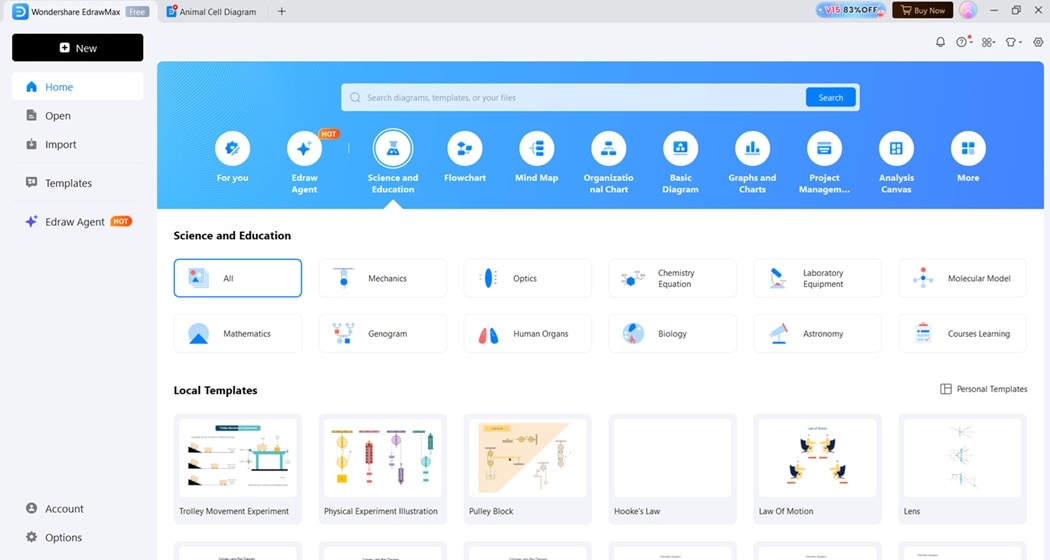Image resolution: width=1050 pixels, height=560 pixels.
Task: Select Courses Learning subcategory
Action: 962,334
